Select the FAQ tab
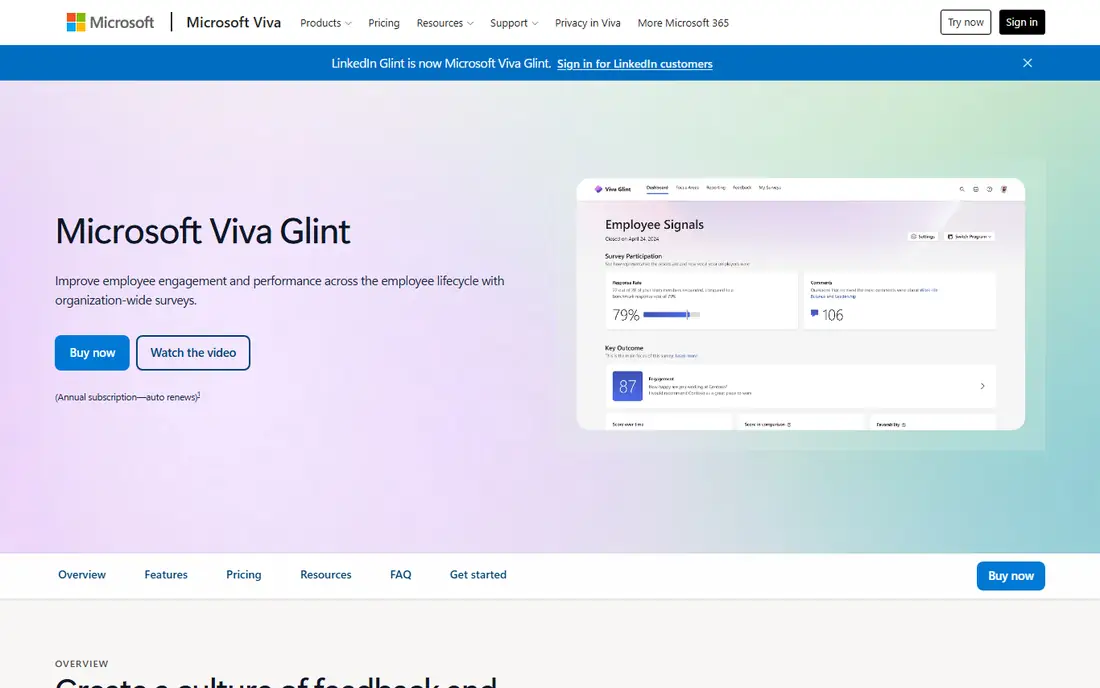 (x=401, y=574)
